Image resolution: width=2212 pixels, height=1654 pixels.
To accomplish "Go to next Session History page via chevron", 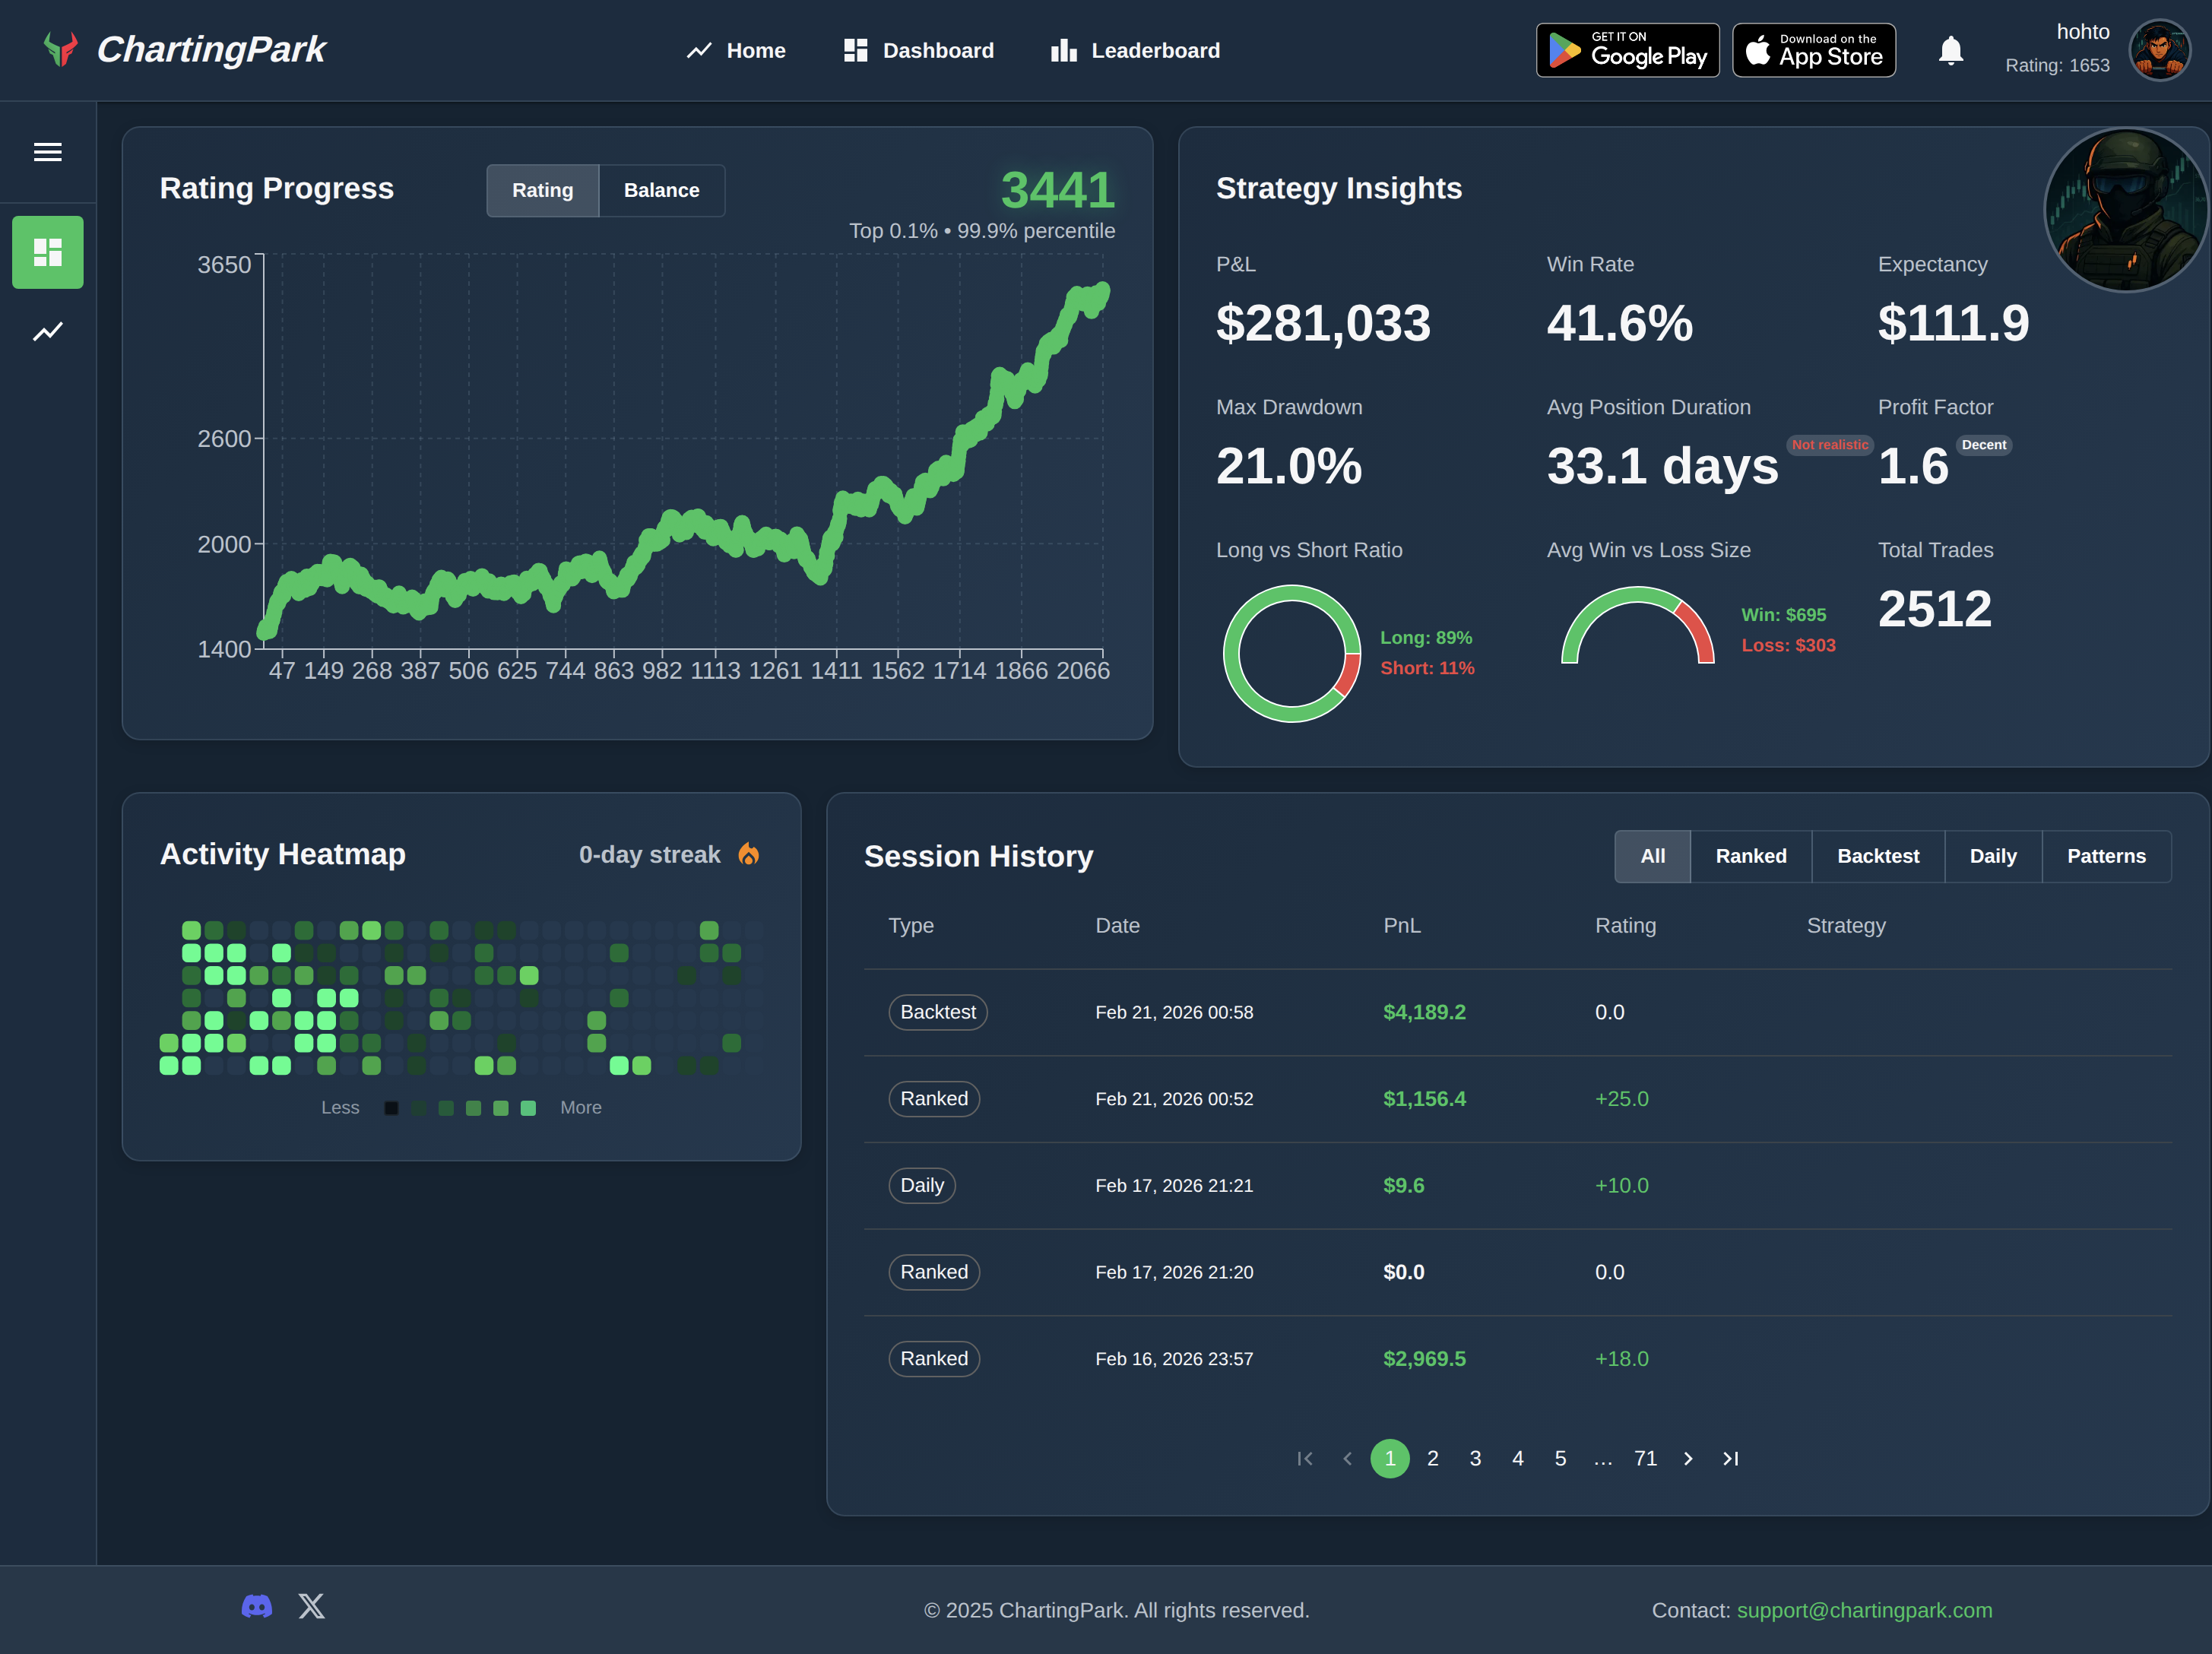I will tap(1688, 1459).
